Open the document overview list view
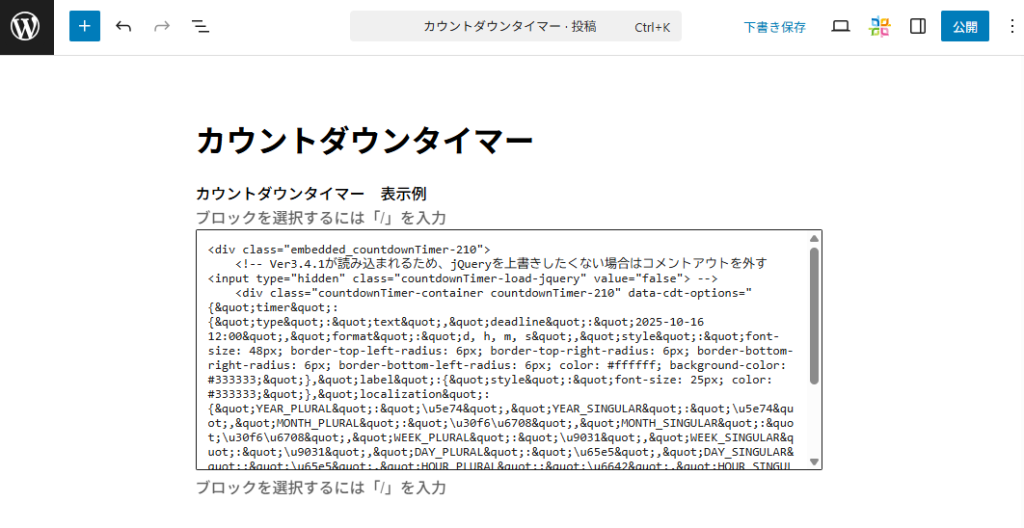 point(200,27)
